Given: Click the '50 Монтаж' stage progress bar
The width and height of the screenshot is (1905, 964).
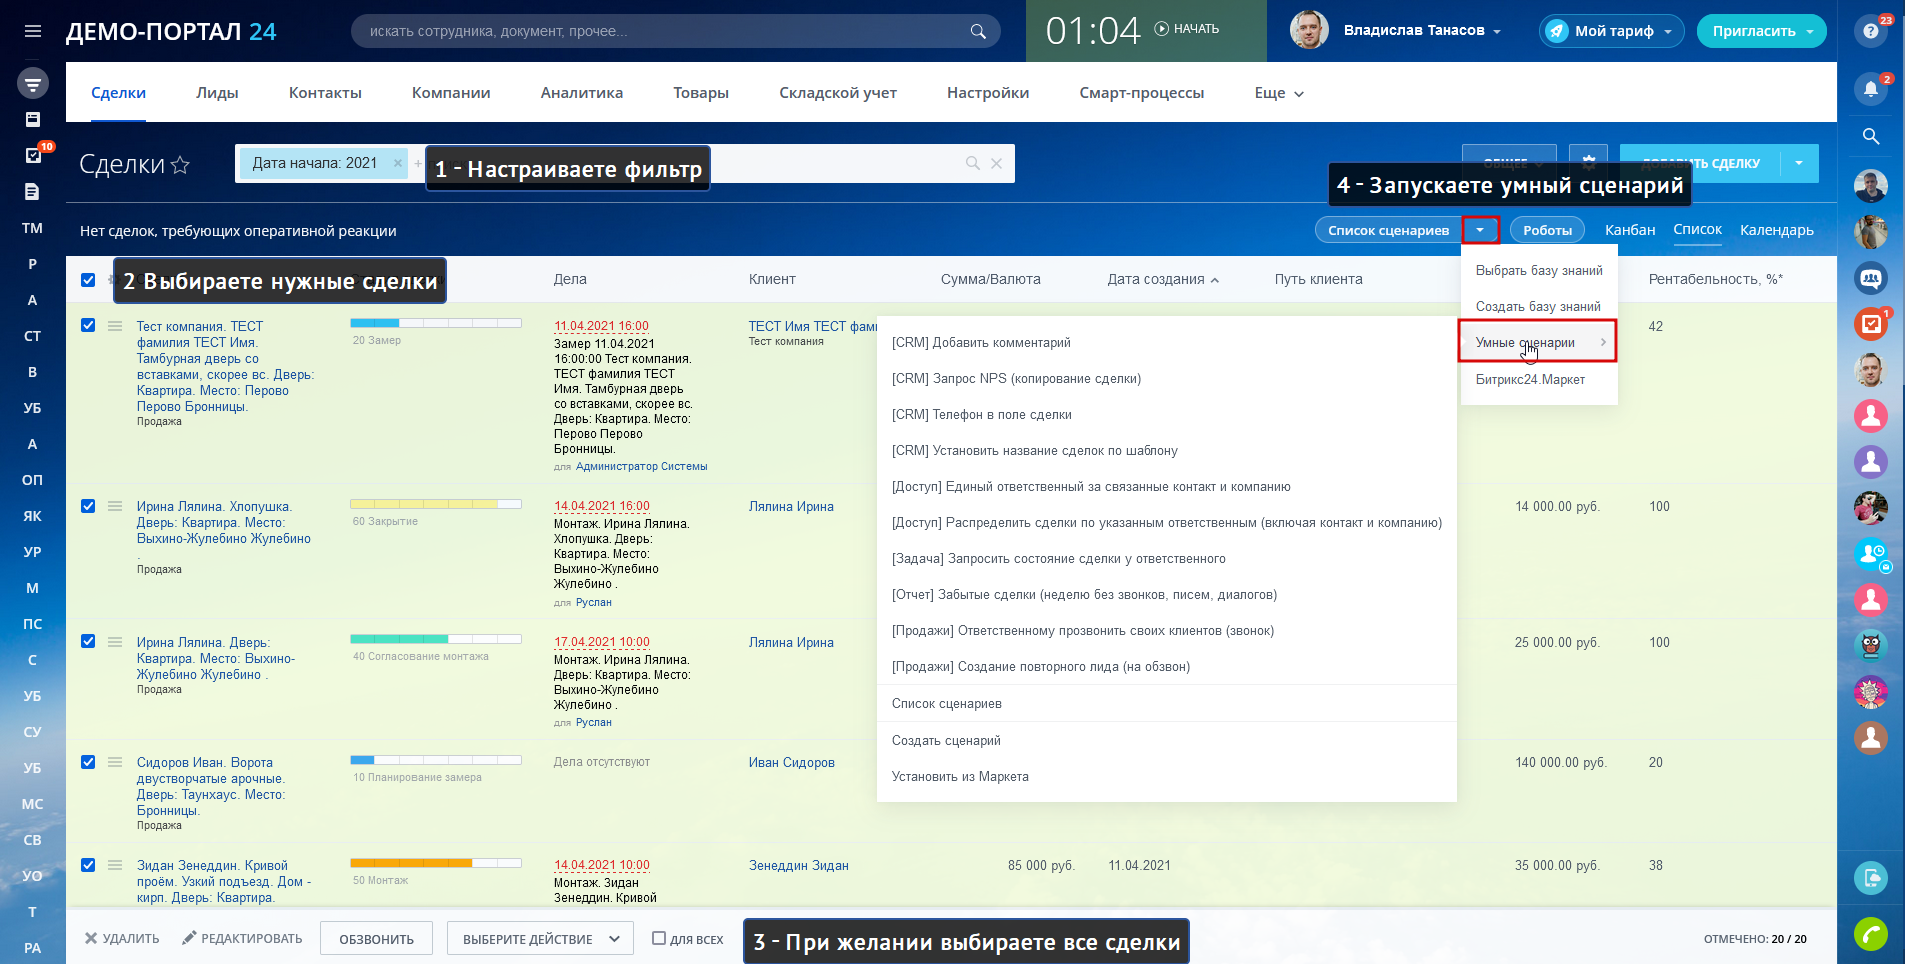Looking at the screenshot, I should [436, 863].
